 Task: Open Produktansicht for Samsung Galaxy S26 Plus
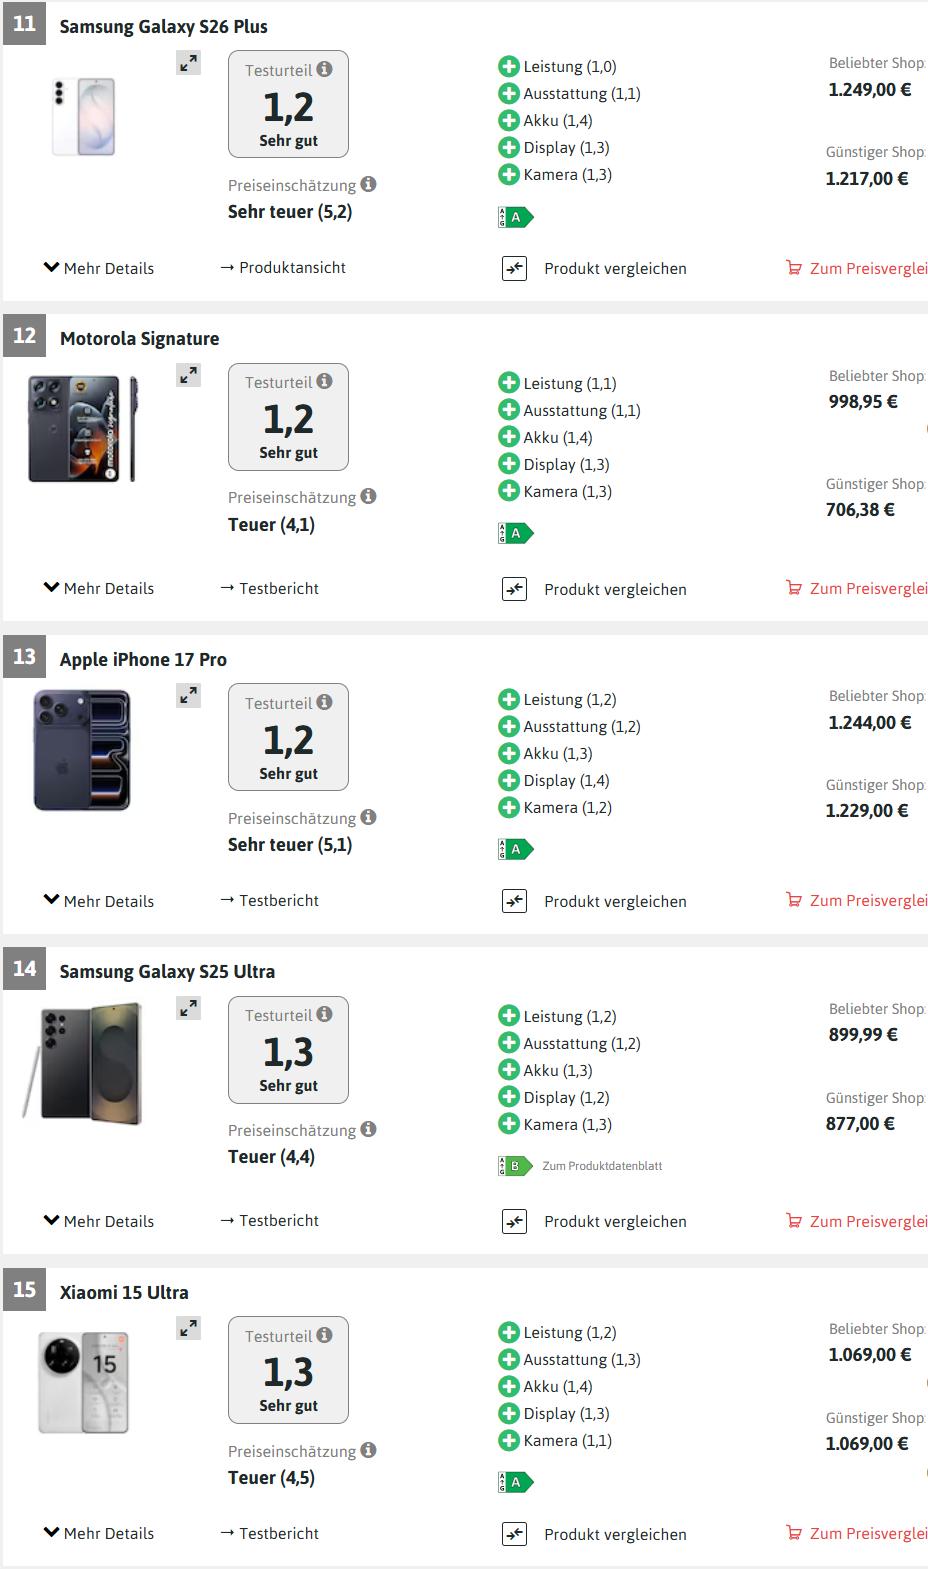tap(283, 268)
